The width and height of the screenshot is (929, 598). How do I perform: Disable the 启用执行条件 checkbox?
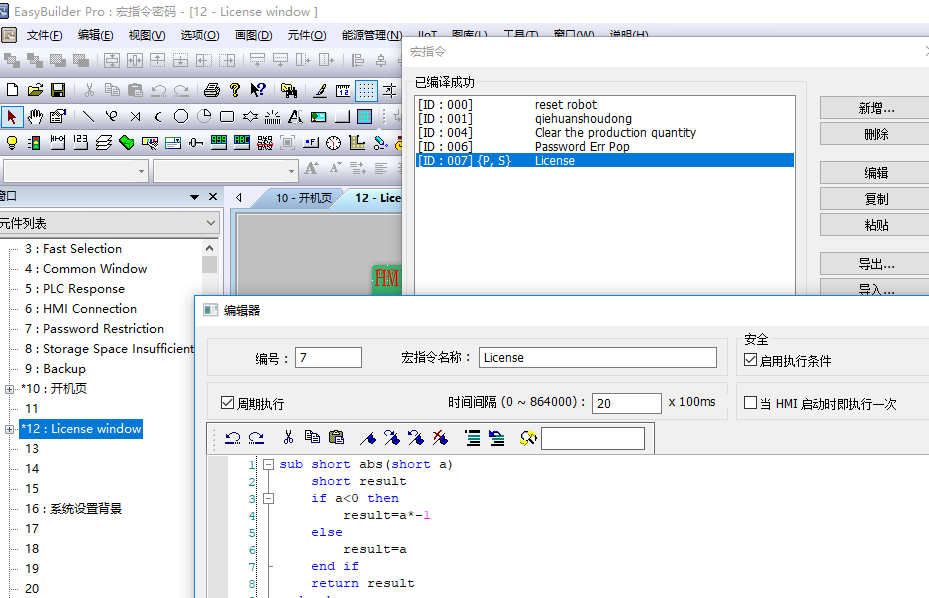(x=751, y=361)
